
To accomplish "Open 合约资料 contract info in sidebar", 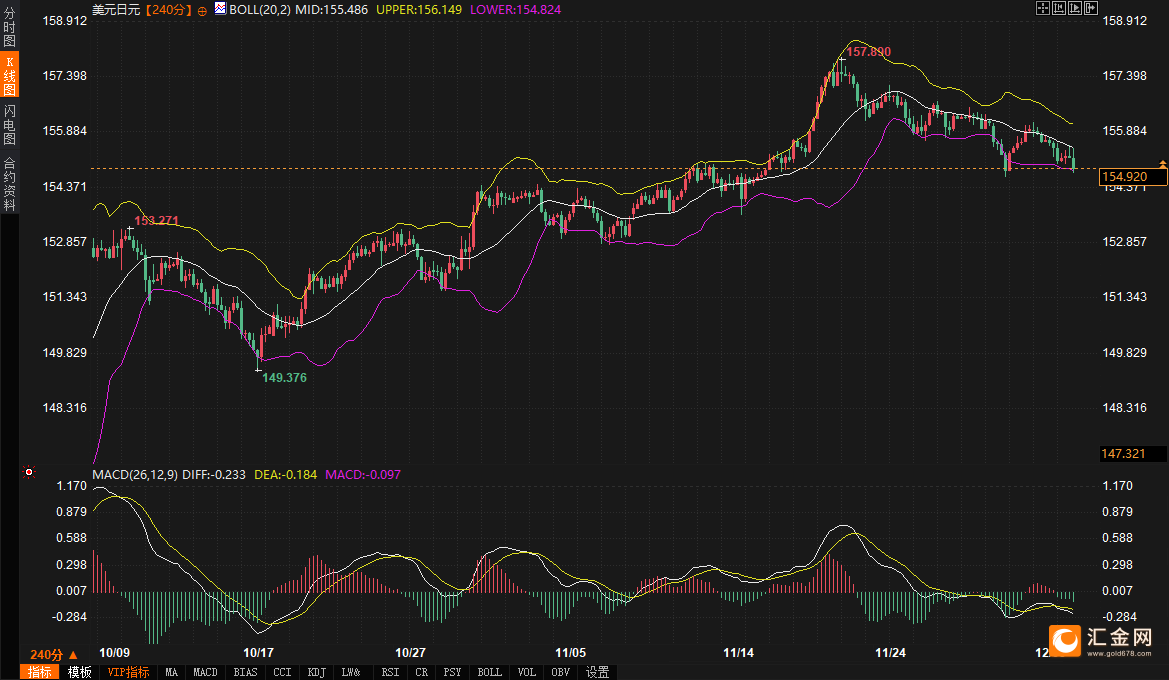I will tap(9, 183).
